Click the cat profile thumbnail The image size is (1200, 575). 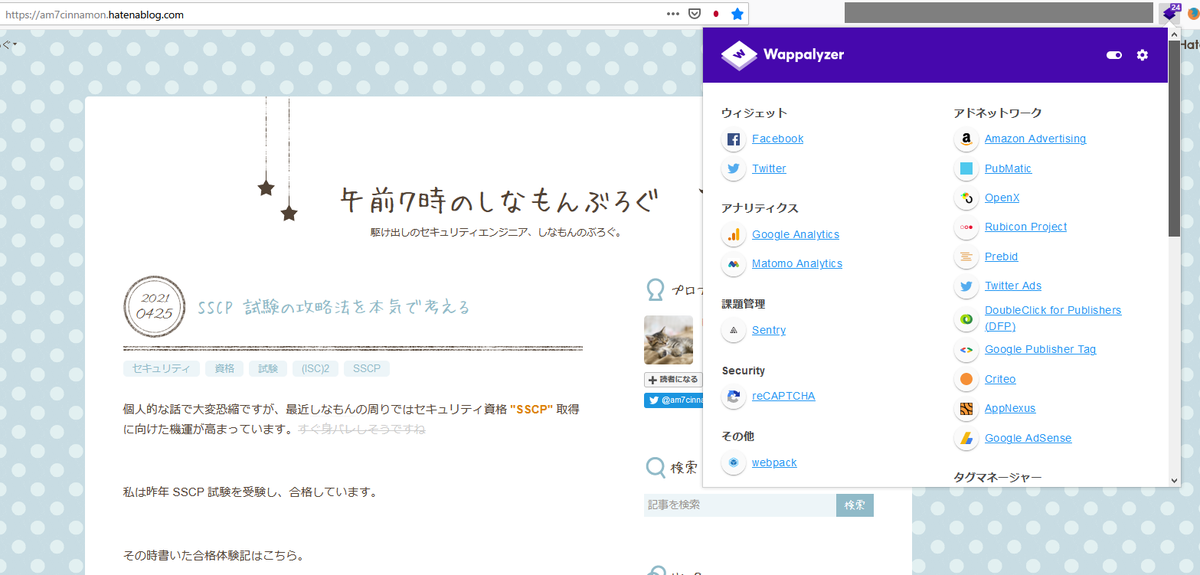coord(669,340)
